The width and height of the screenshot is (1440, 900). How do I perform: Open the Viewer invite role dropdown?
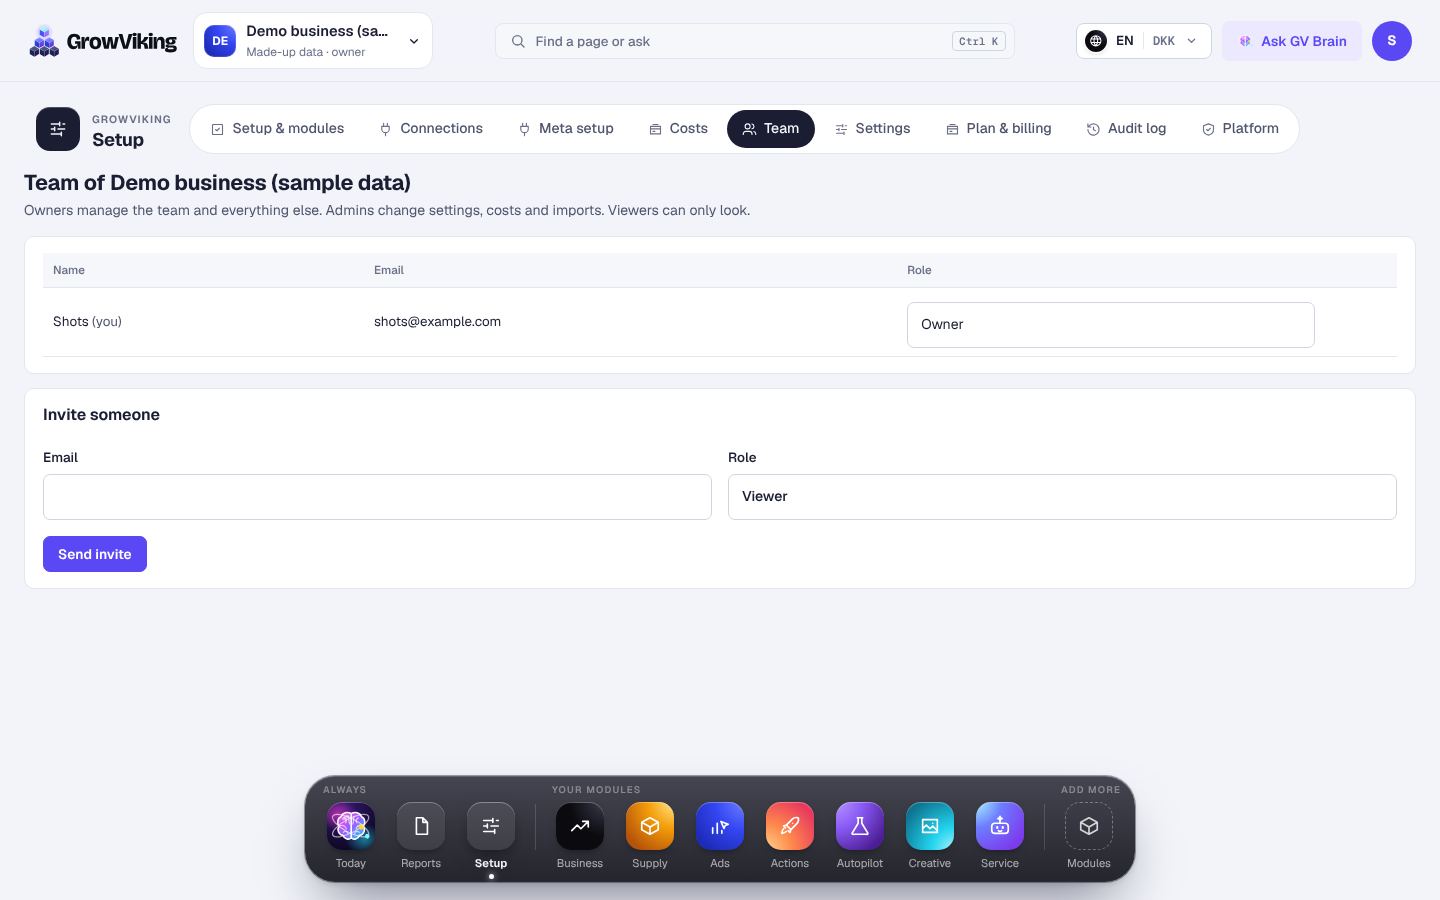[1062, 497]
